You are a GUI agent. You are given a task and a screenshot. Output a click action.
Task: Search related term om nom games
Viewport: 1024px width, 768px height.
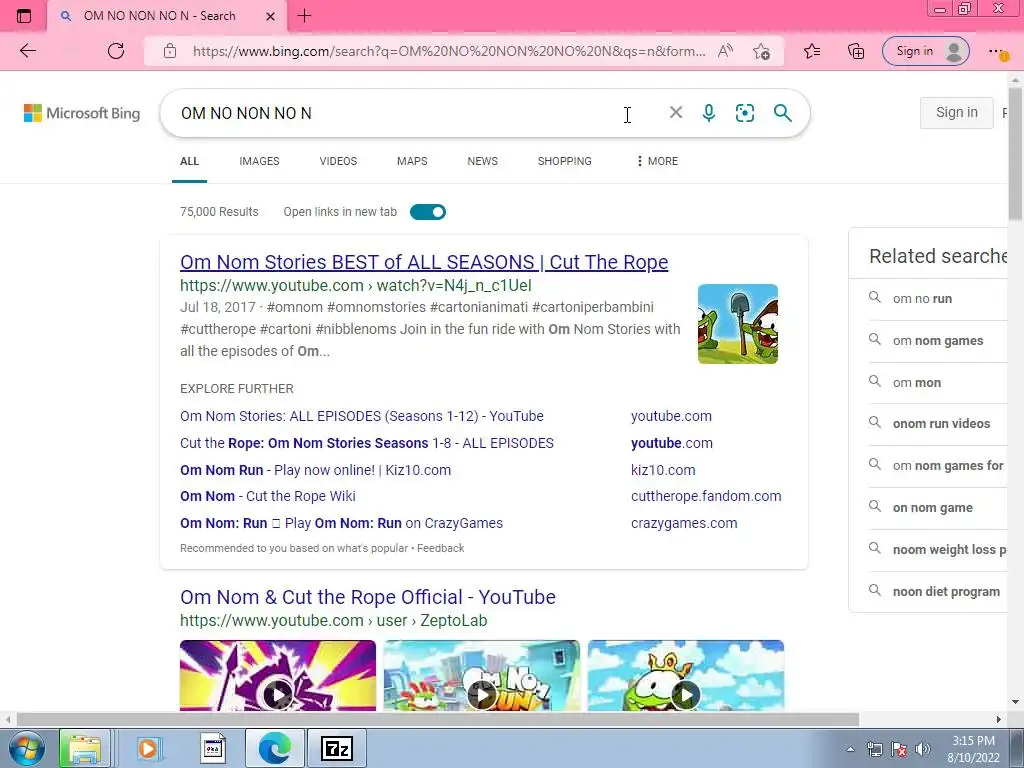click(938, 340)
